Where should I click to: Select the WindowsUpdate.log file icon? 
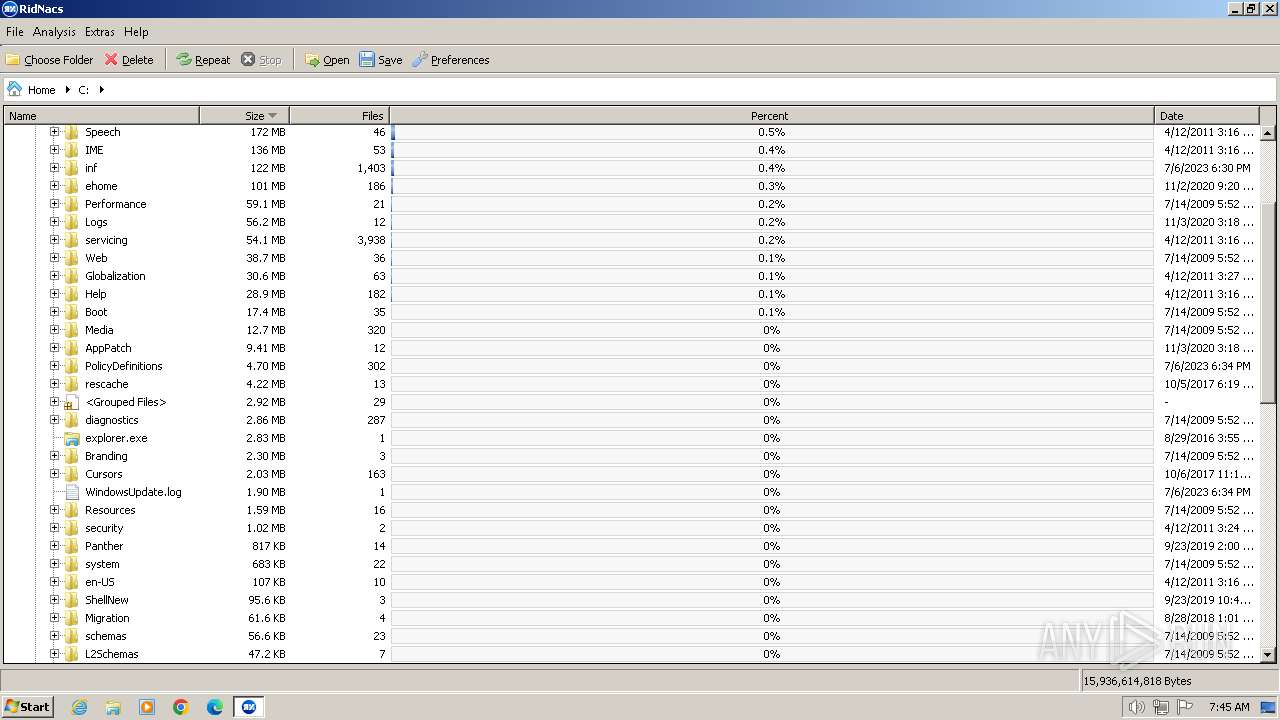point(71,492)
